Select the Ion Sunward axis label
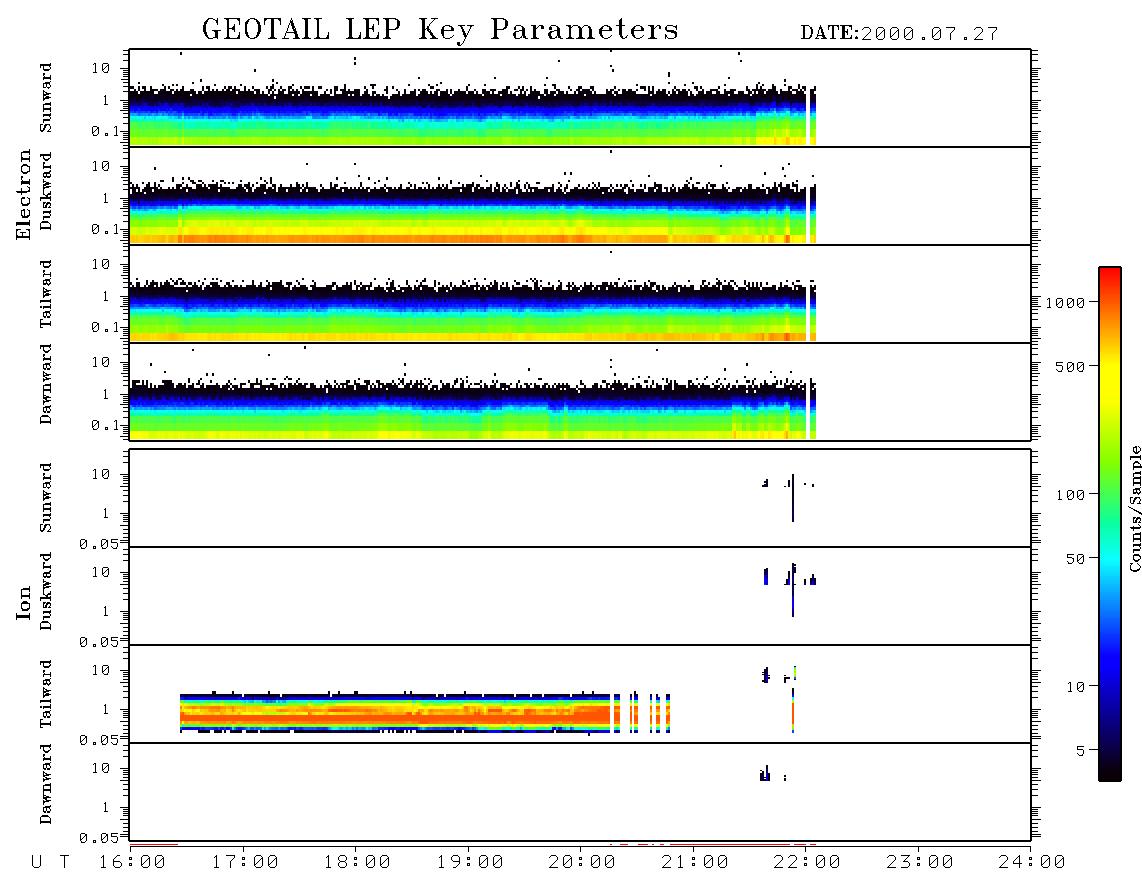The height and width of the screenshot is (880, 1142). (x=46, y=498)
